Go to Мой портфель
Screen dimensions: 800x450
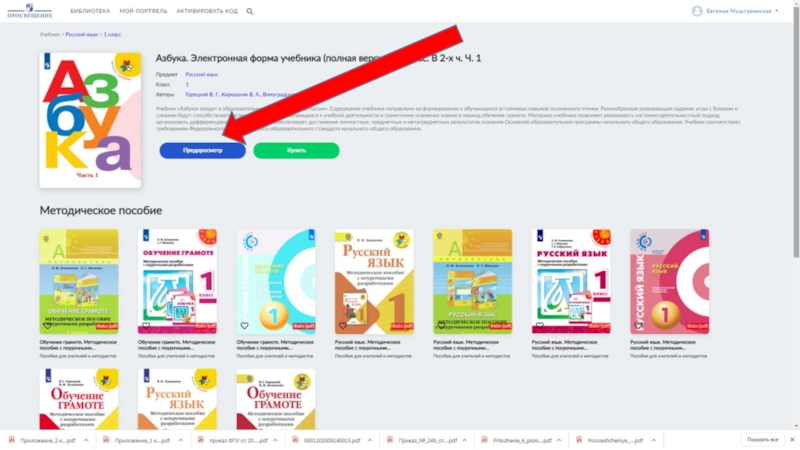(x=143, y=11)
